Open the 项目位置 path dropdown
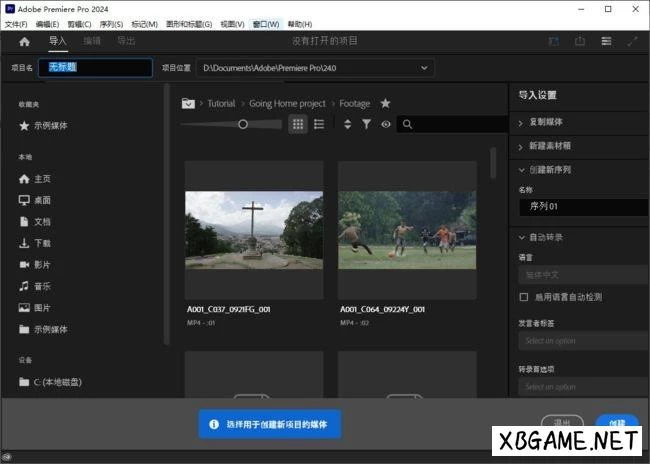 point(424,68)
